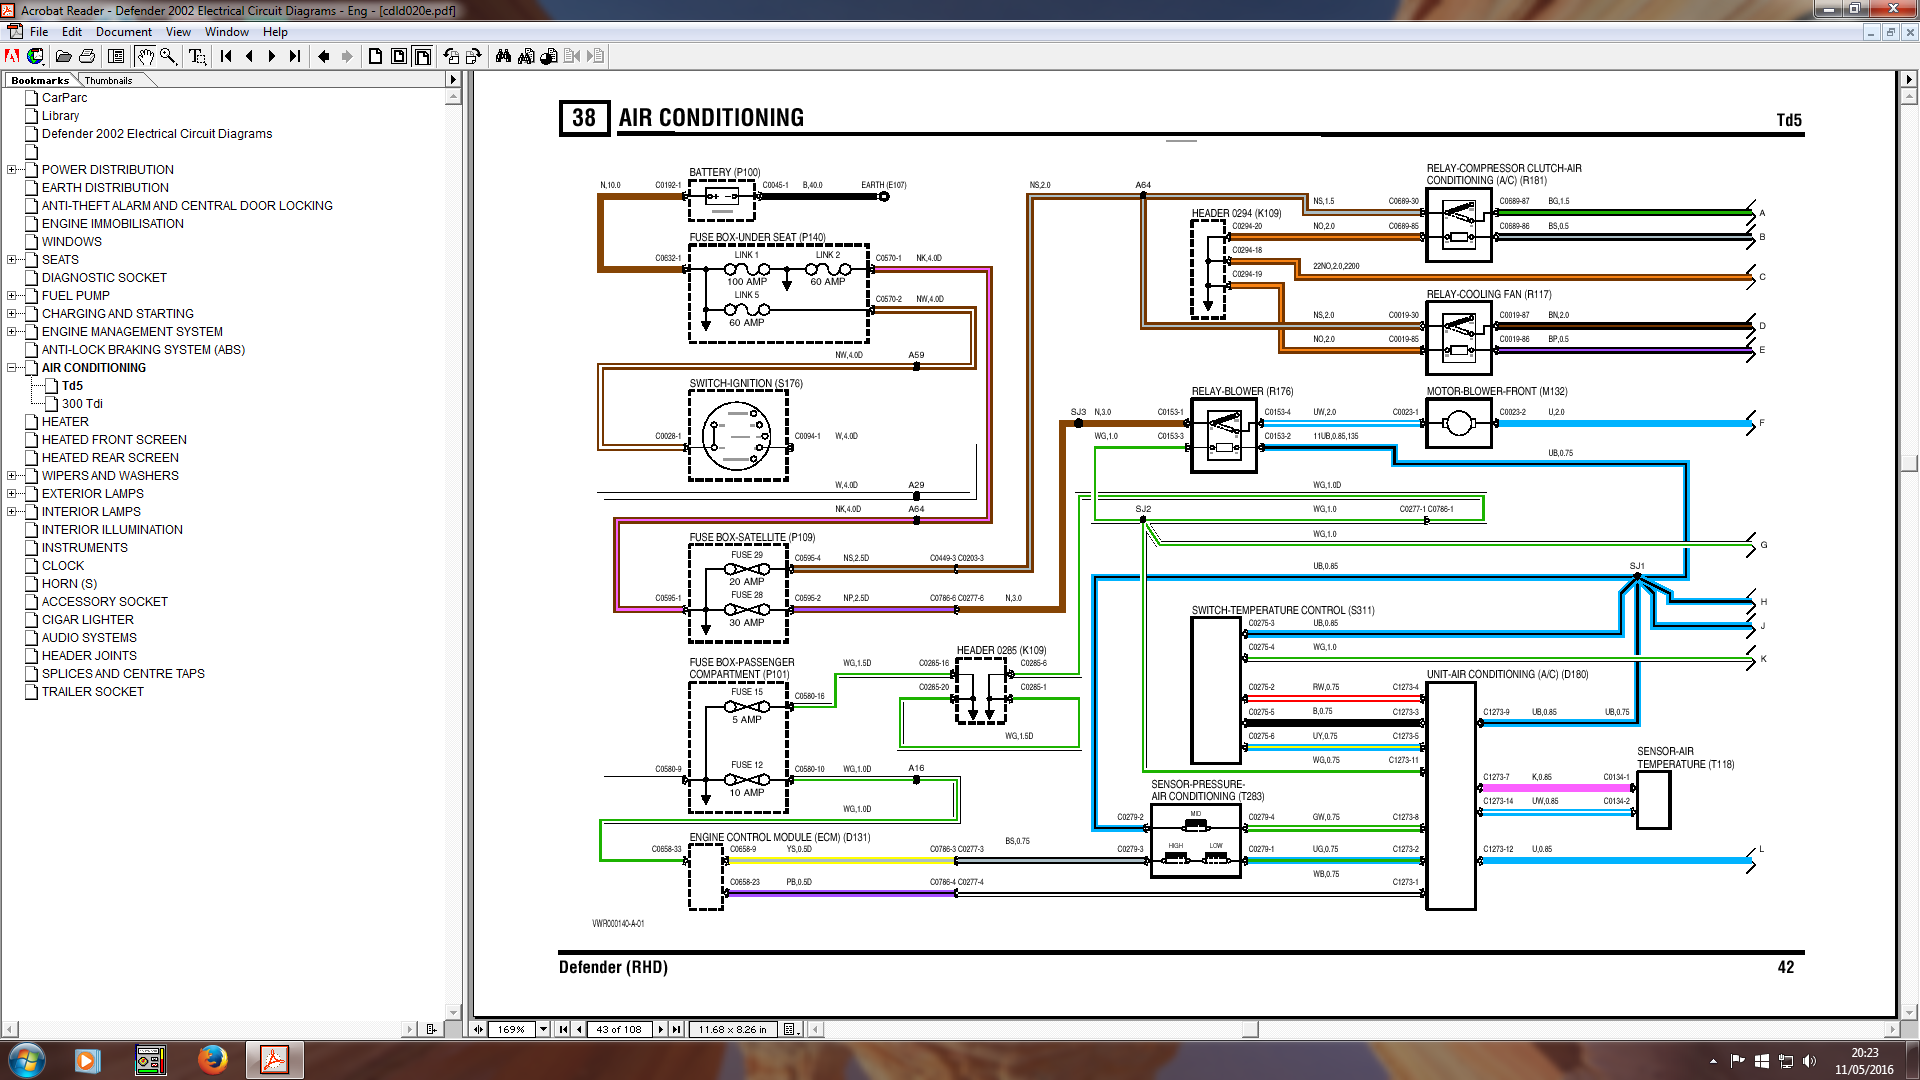Open the CarParc bookmark
Viewport: 1920px width, 1080px height.
(x=64, y=98)
